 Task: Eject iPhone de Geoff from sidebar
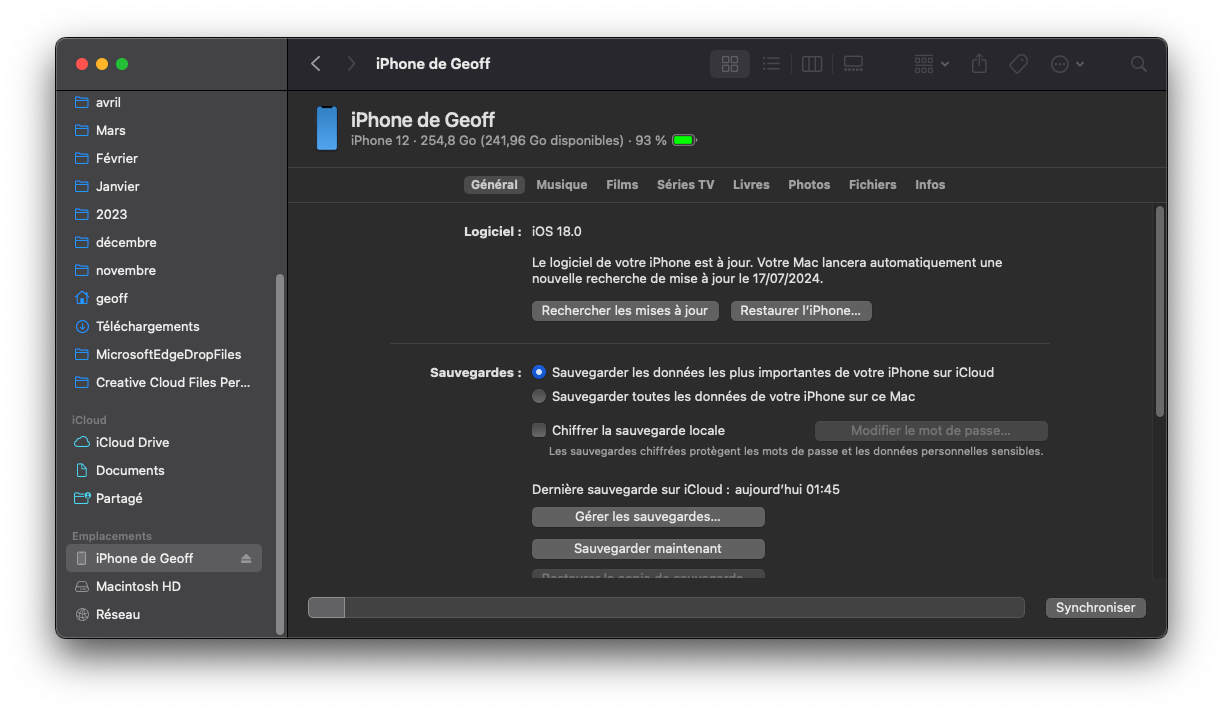[x=246, y=559]
